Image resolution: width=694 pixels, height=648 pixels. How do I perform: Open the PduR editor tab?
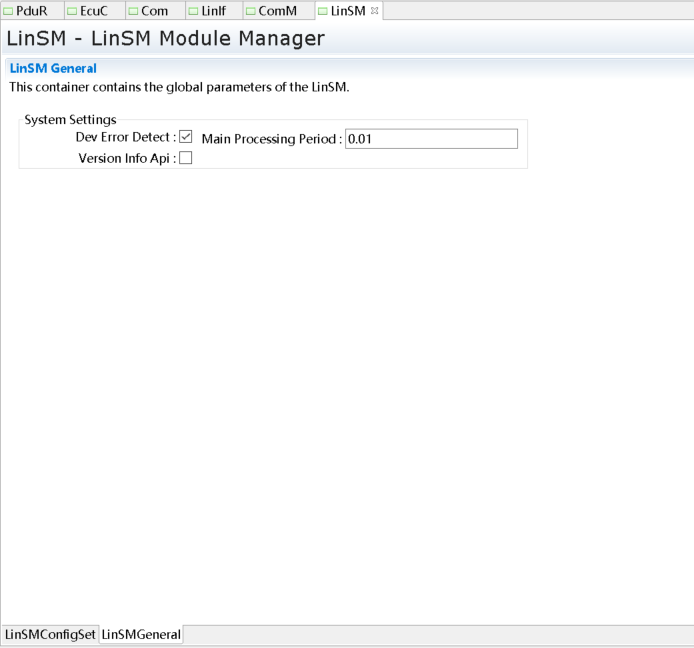(x=32, y=11)
